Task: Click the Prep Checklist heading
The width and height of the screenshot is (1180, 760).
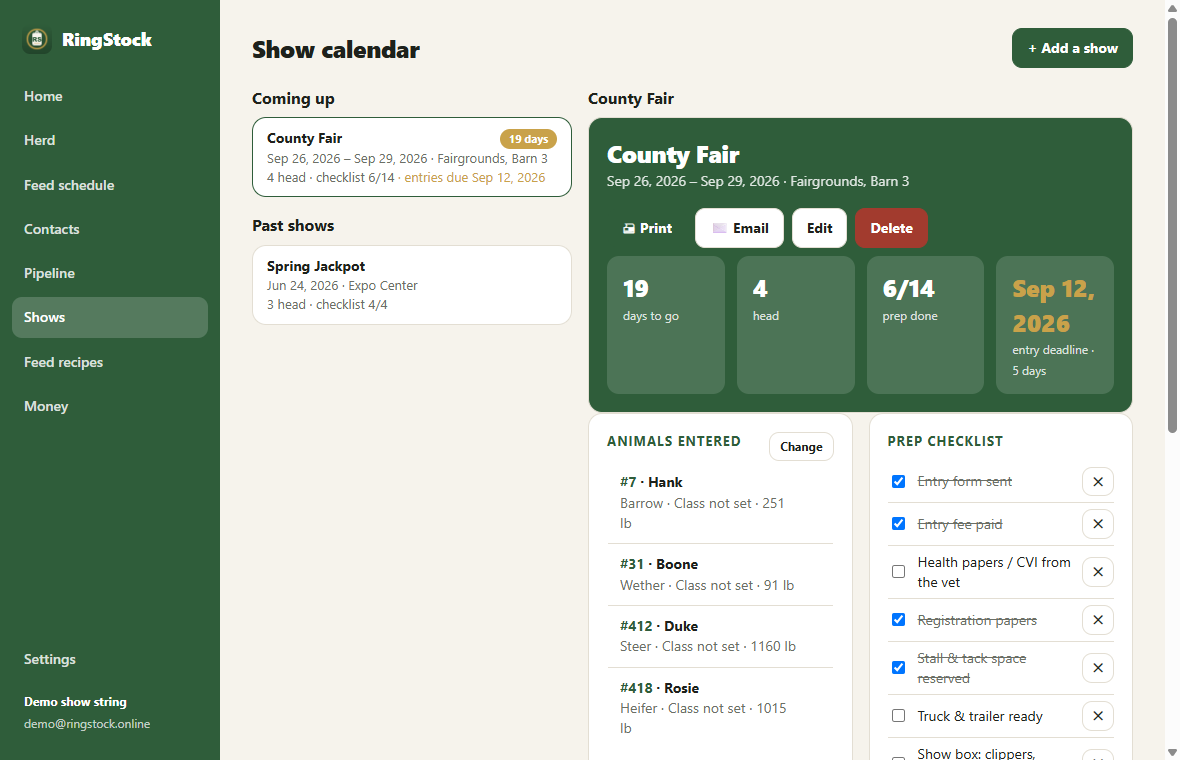Action: [x=945, y=442]
